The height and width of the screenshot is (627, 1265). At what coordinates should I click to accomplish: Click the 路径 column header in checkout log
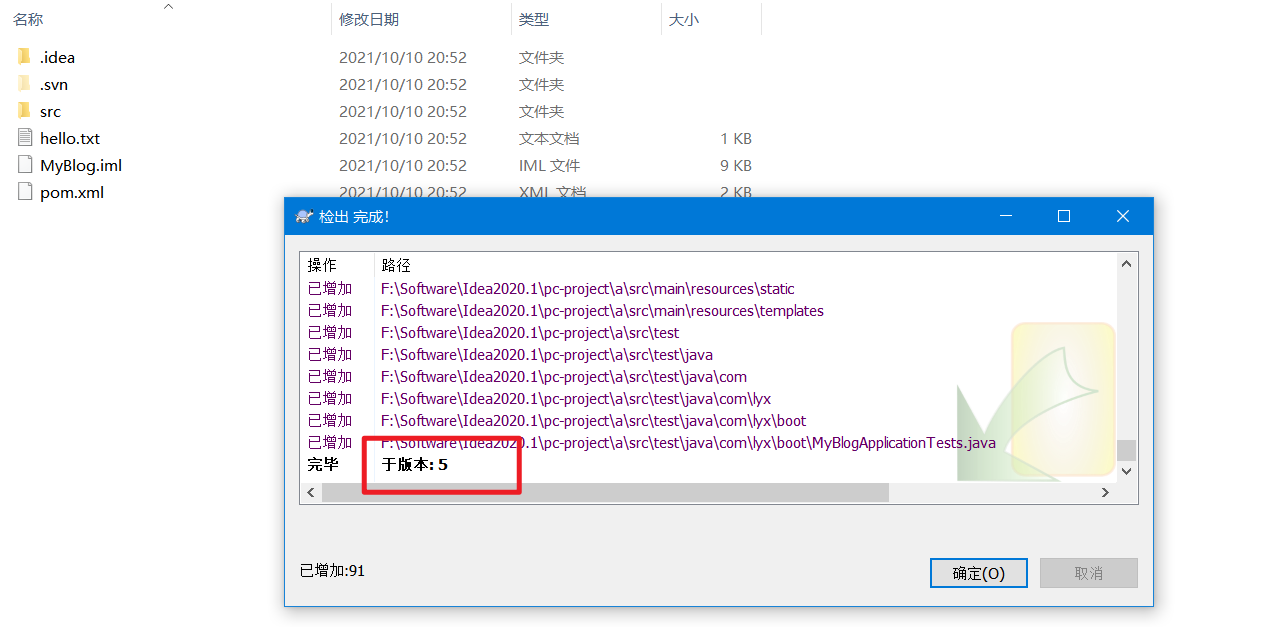pos(396,265)
